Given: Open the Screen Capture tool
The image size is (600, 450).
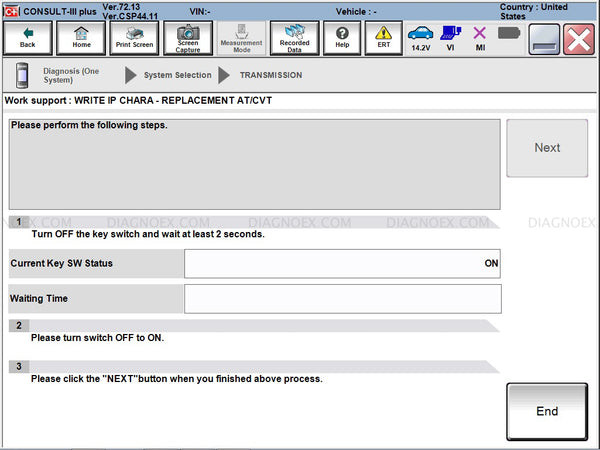Looking at the screenshot, I should [187, 38].
